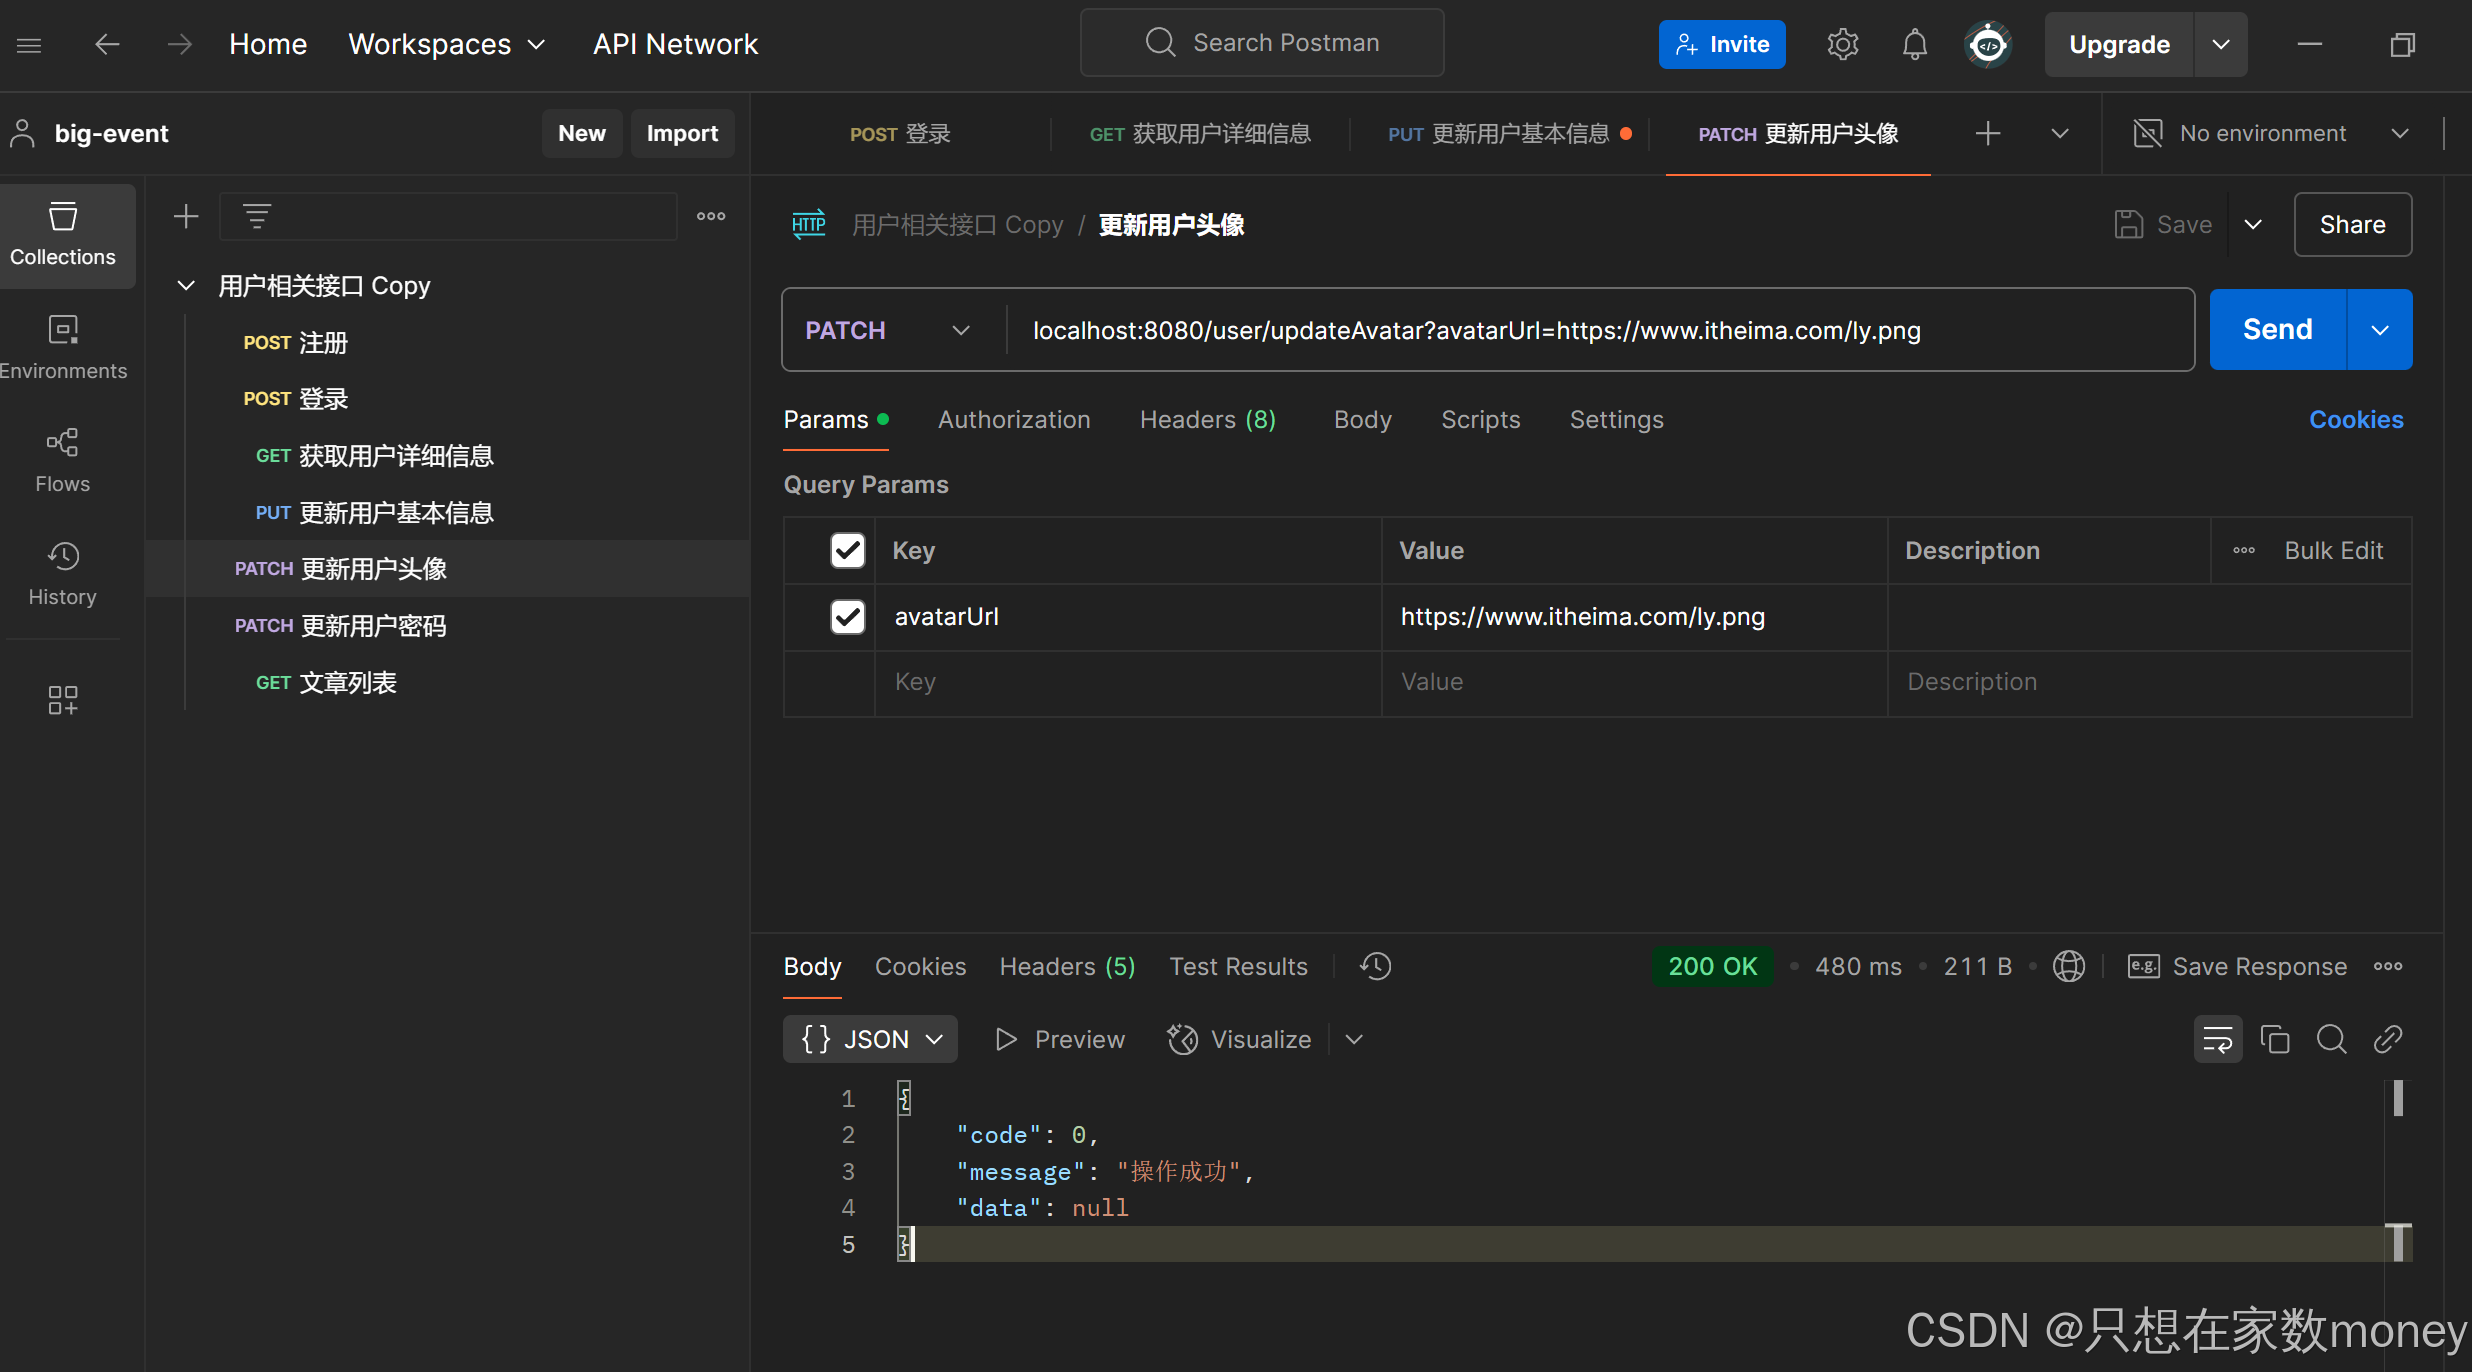Open the Flows sidebar section
The image size is (2472, 1372).
coord(63,461)
